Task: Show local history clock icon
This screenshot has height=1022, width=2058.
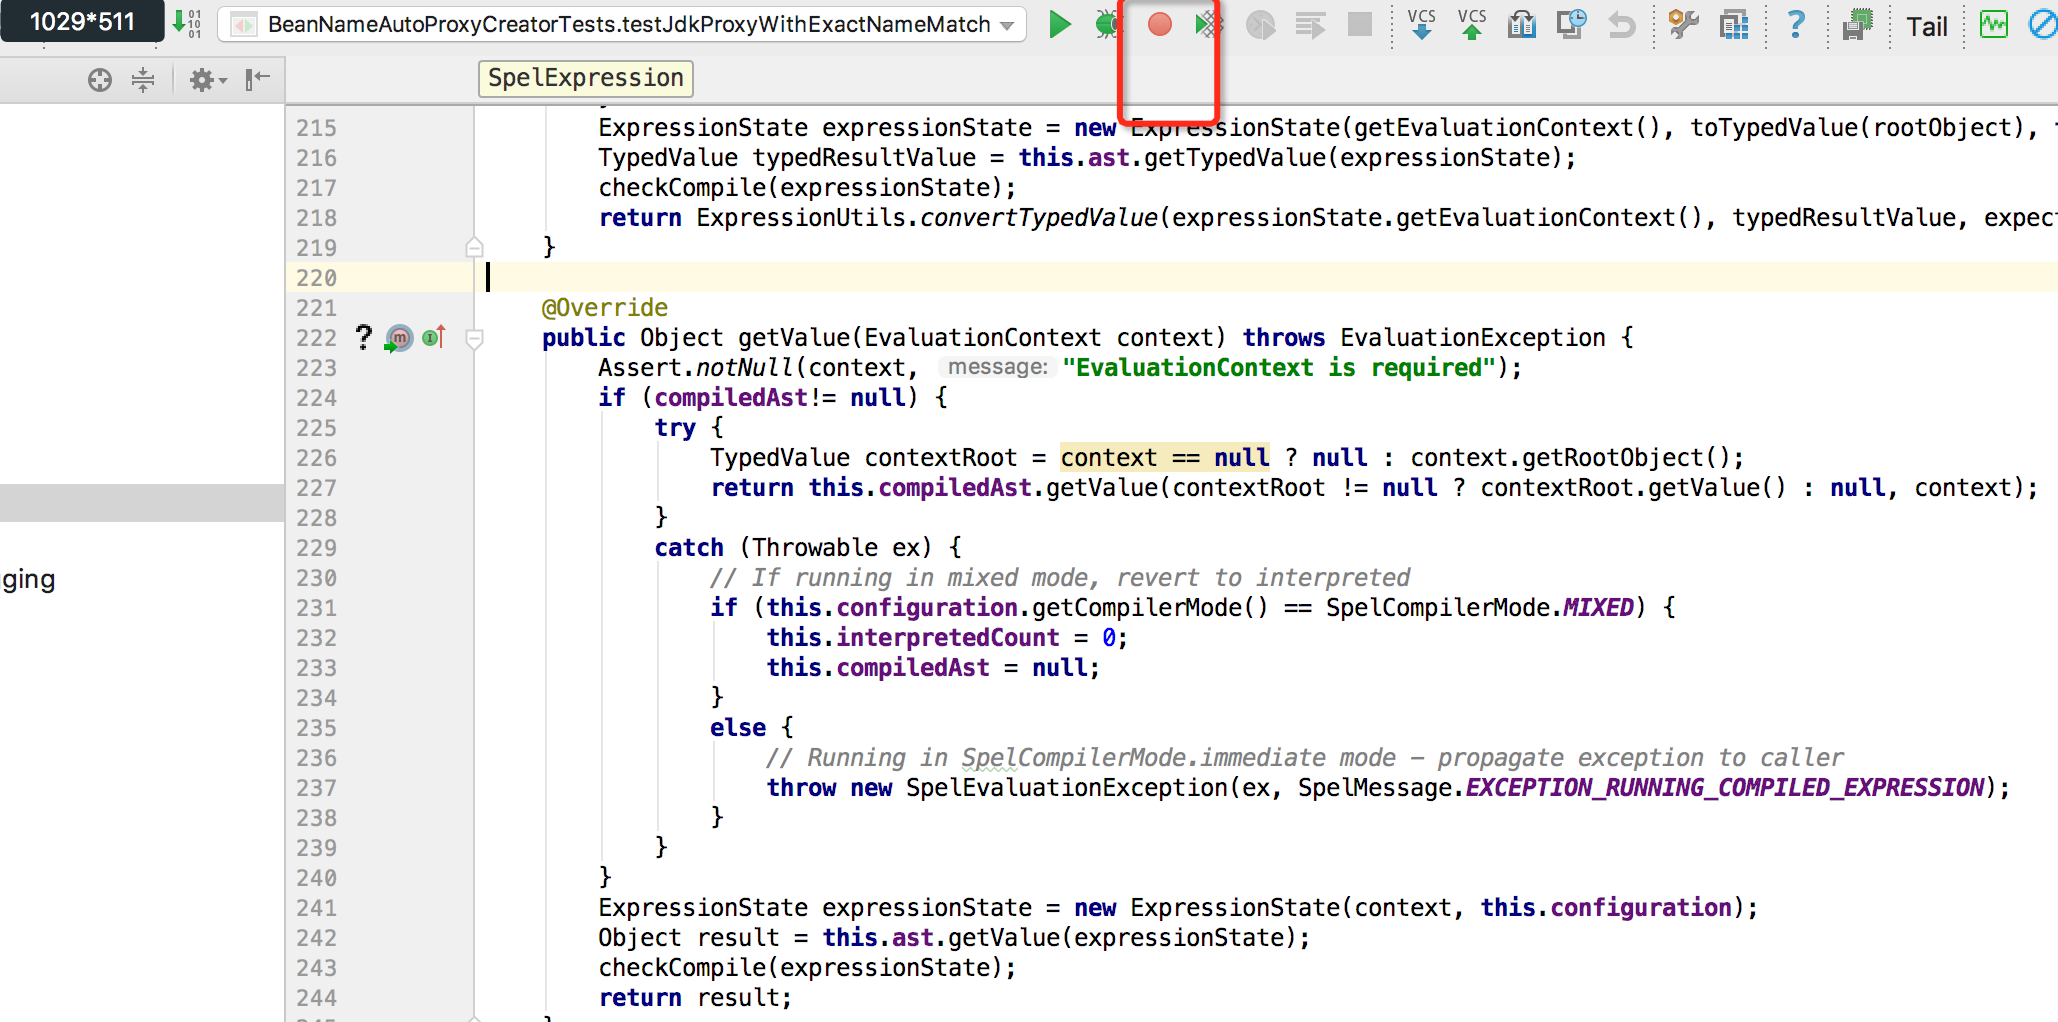Action: tap(1571, 24)
